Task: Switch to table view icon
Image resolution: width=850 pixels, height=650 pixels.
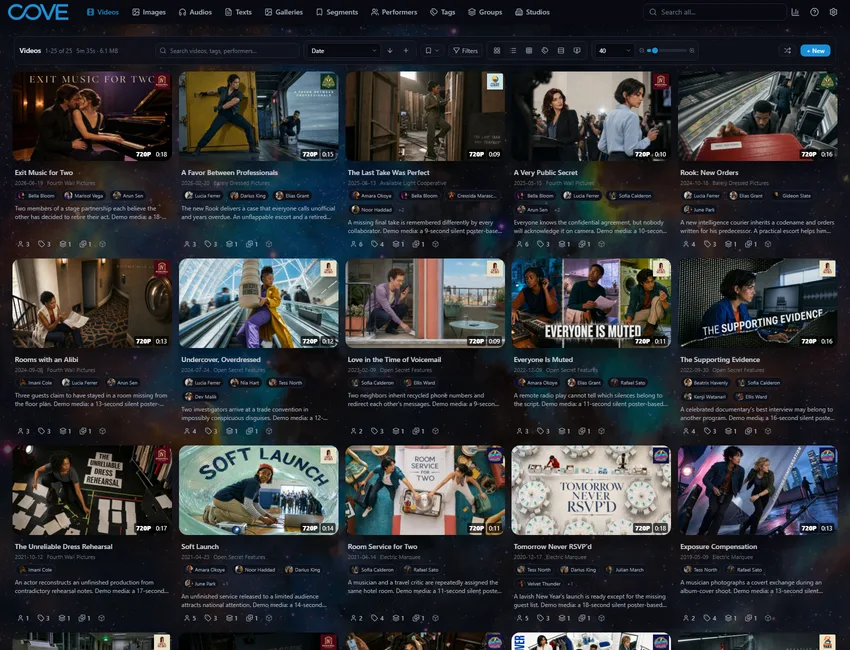Action: [x=529, y=50]
